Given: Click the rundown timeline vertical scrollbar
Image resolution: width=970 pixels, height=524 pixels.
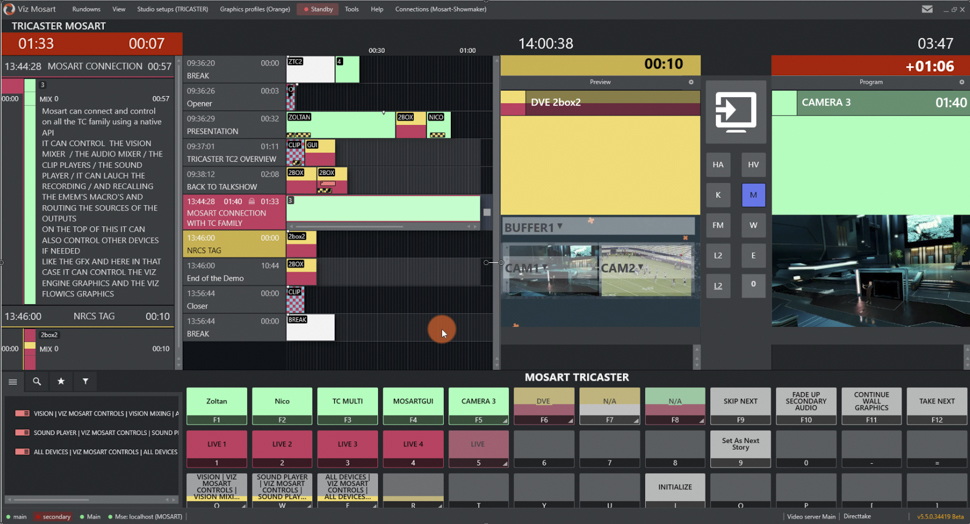Looking at the screenshot, I should [x=496, y=212].
